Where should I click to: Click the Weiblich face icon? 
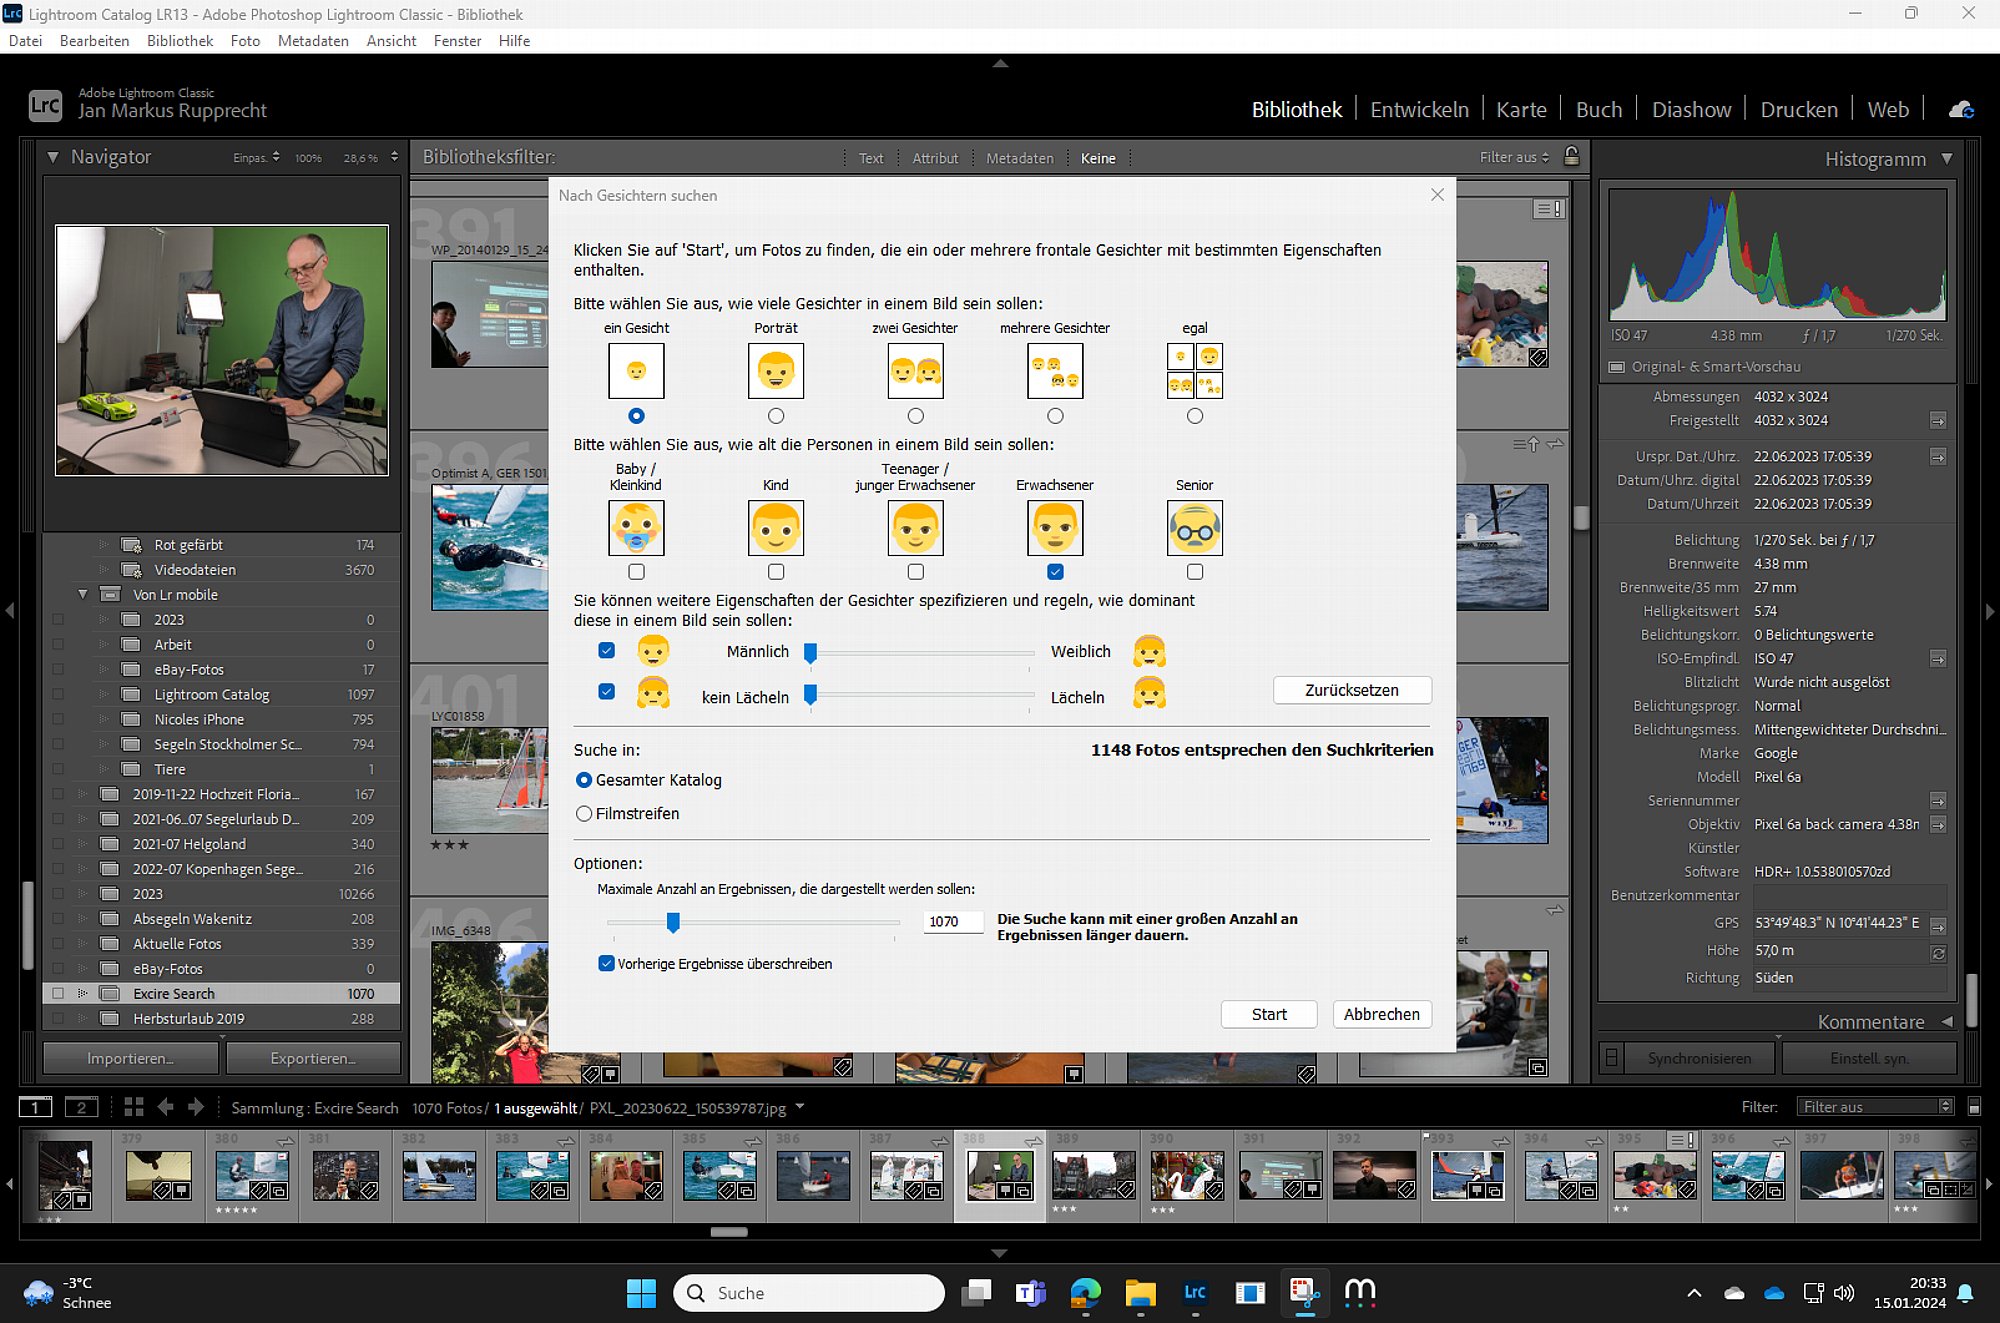click(1149, 651)
